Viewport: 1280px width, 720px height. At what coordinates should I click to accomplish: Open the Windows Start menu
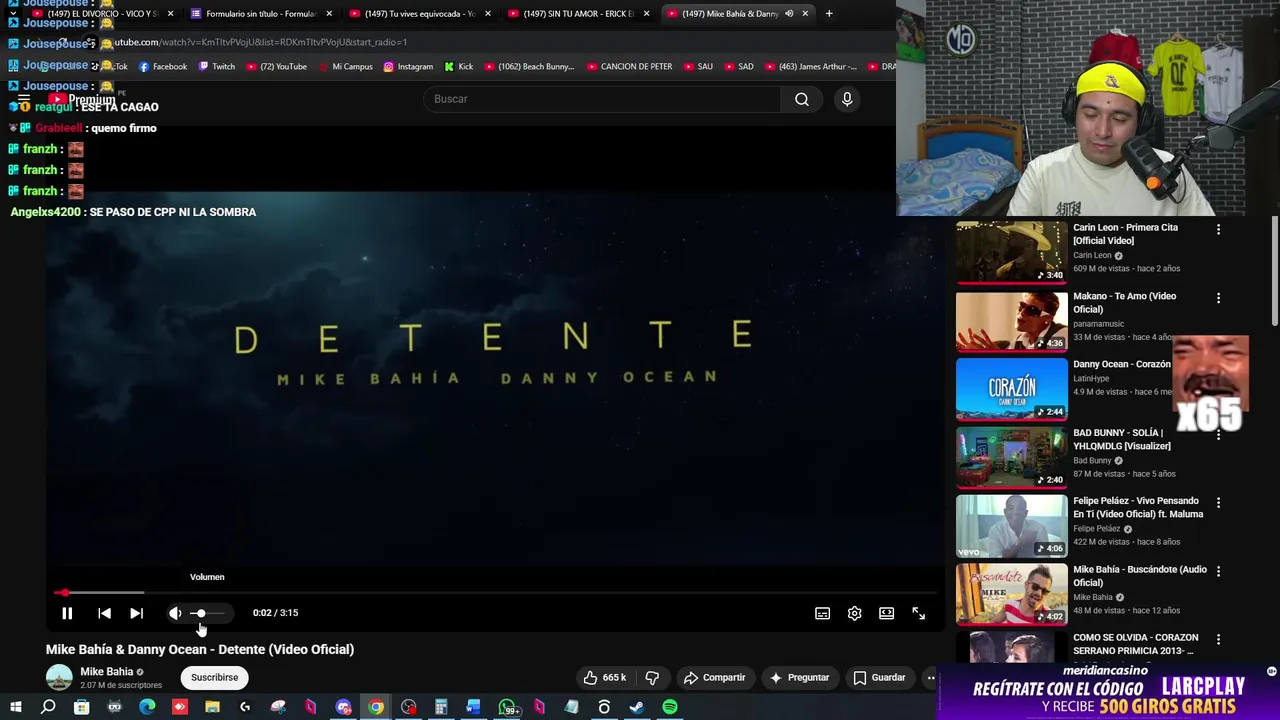15,707
